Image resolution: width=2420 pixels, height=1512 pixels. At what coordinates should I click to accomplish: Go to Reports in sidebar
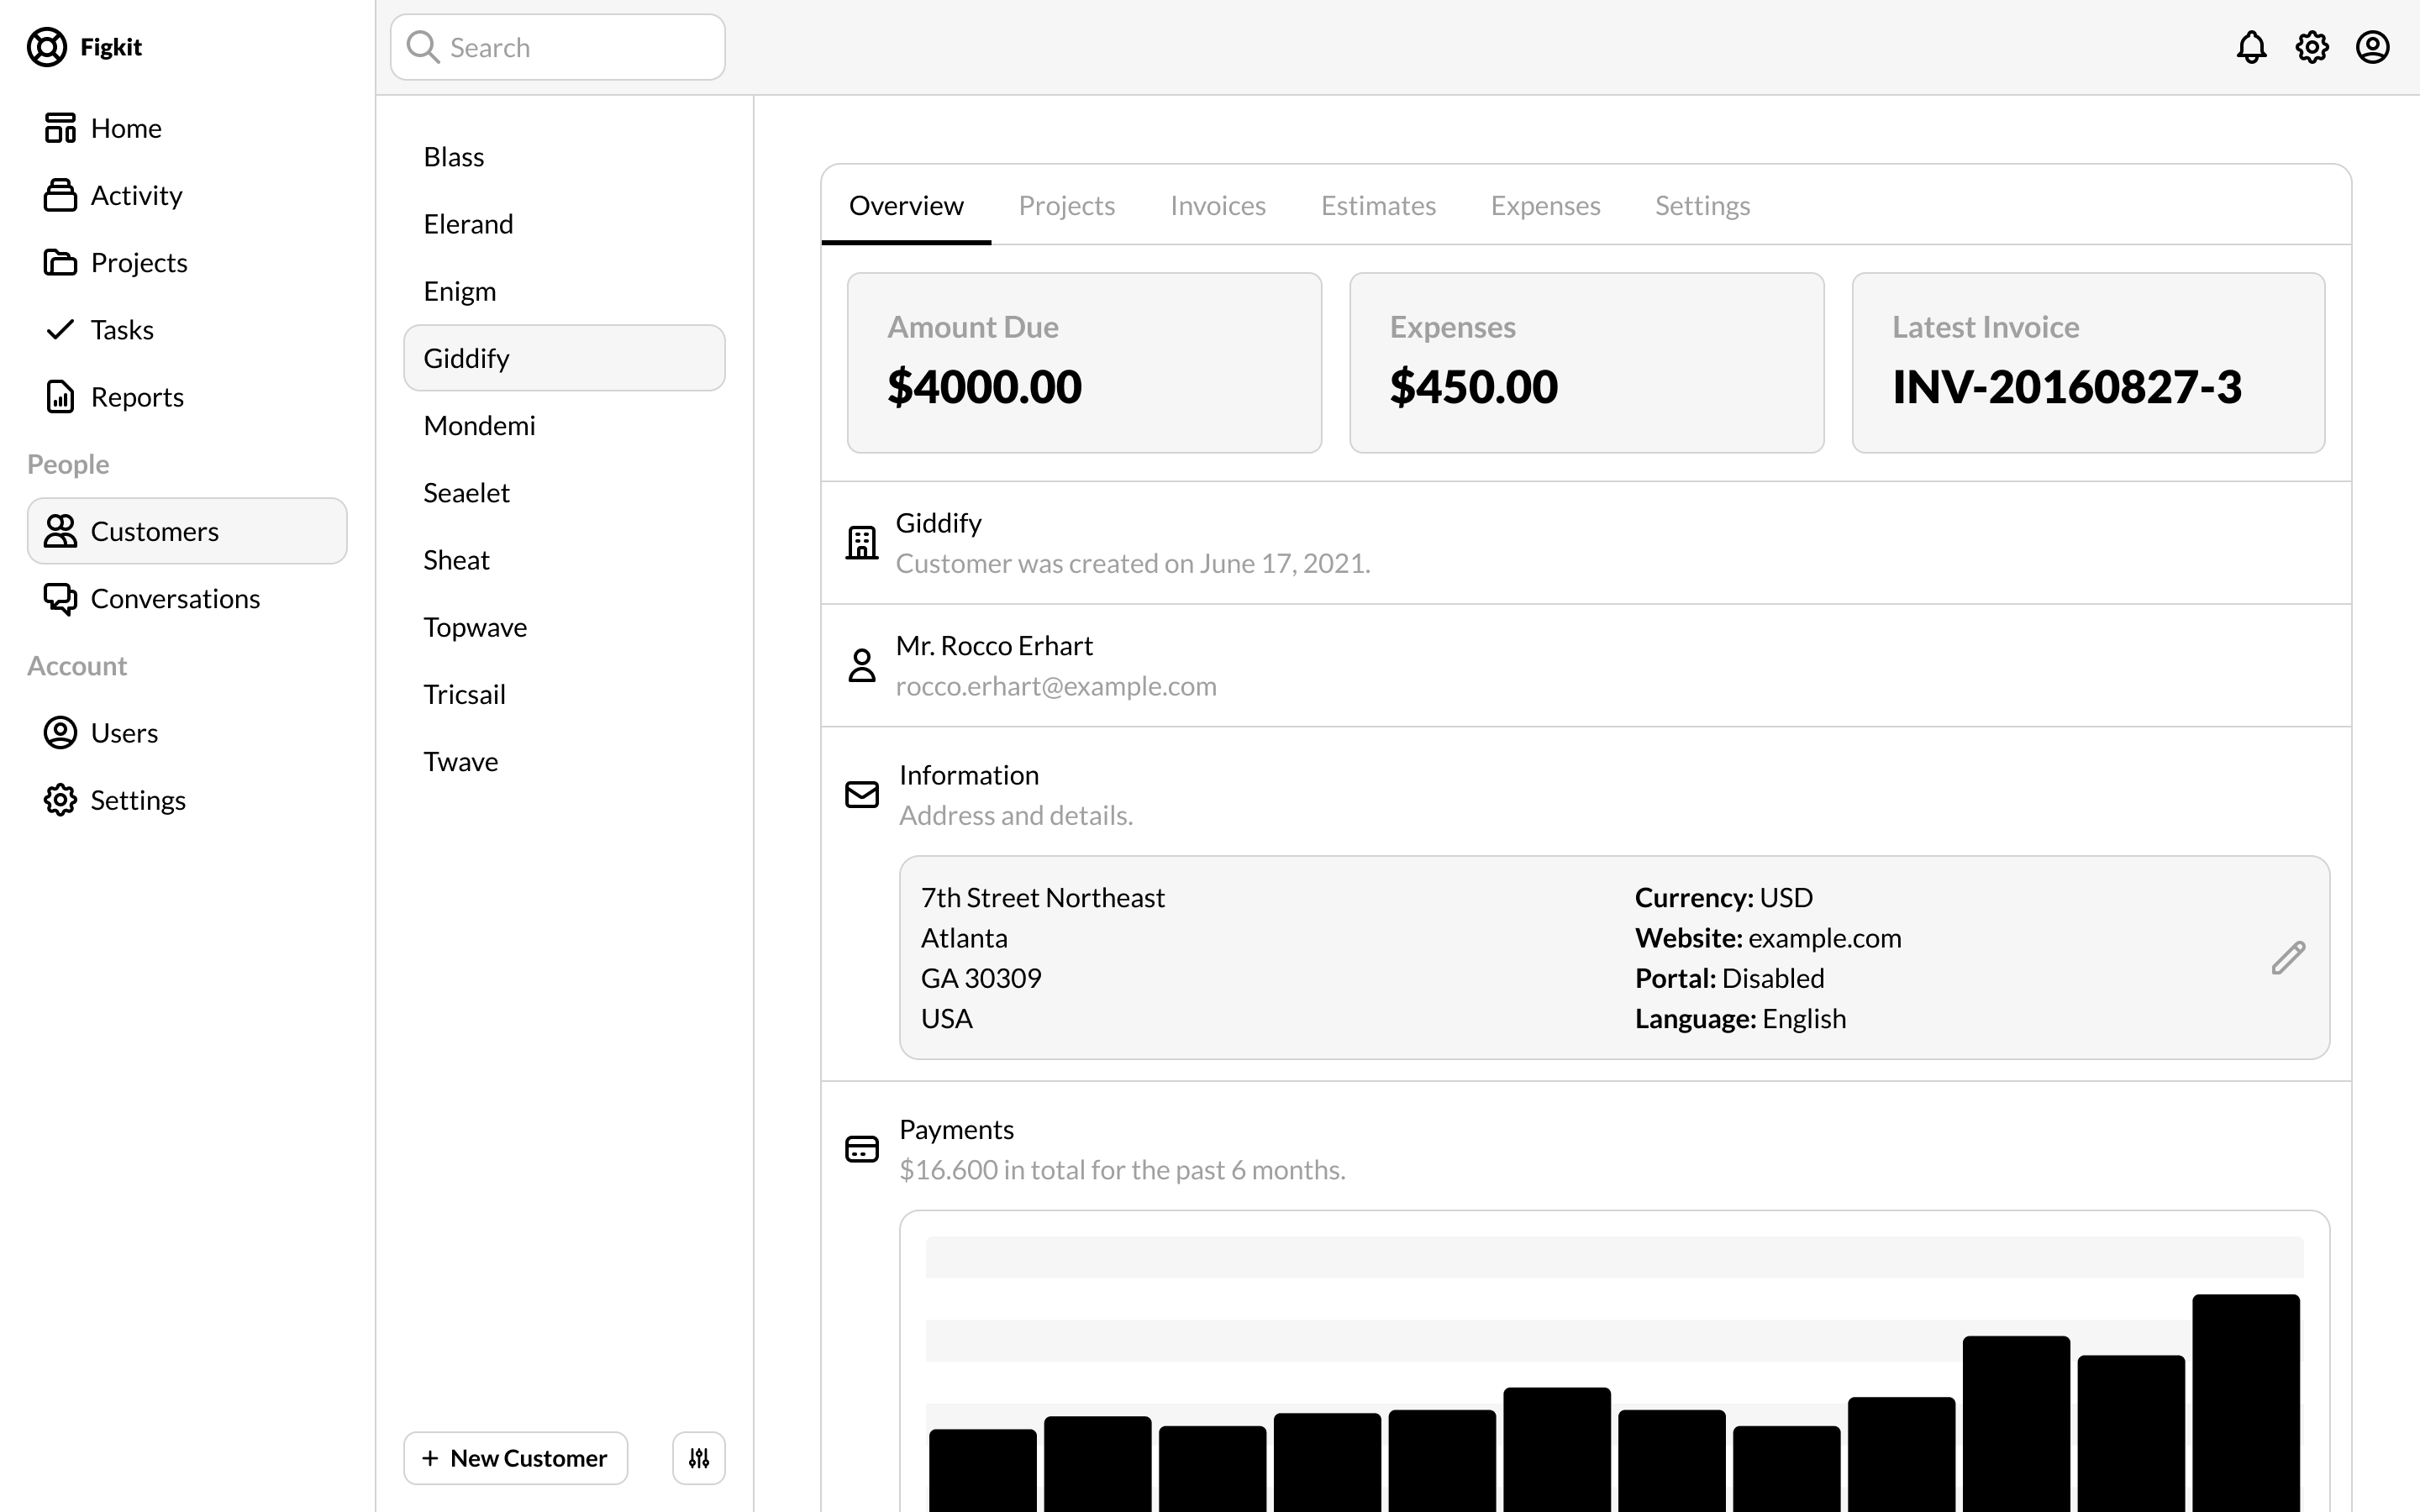click(137, 397)
